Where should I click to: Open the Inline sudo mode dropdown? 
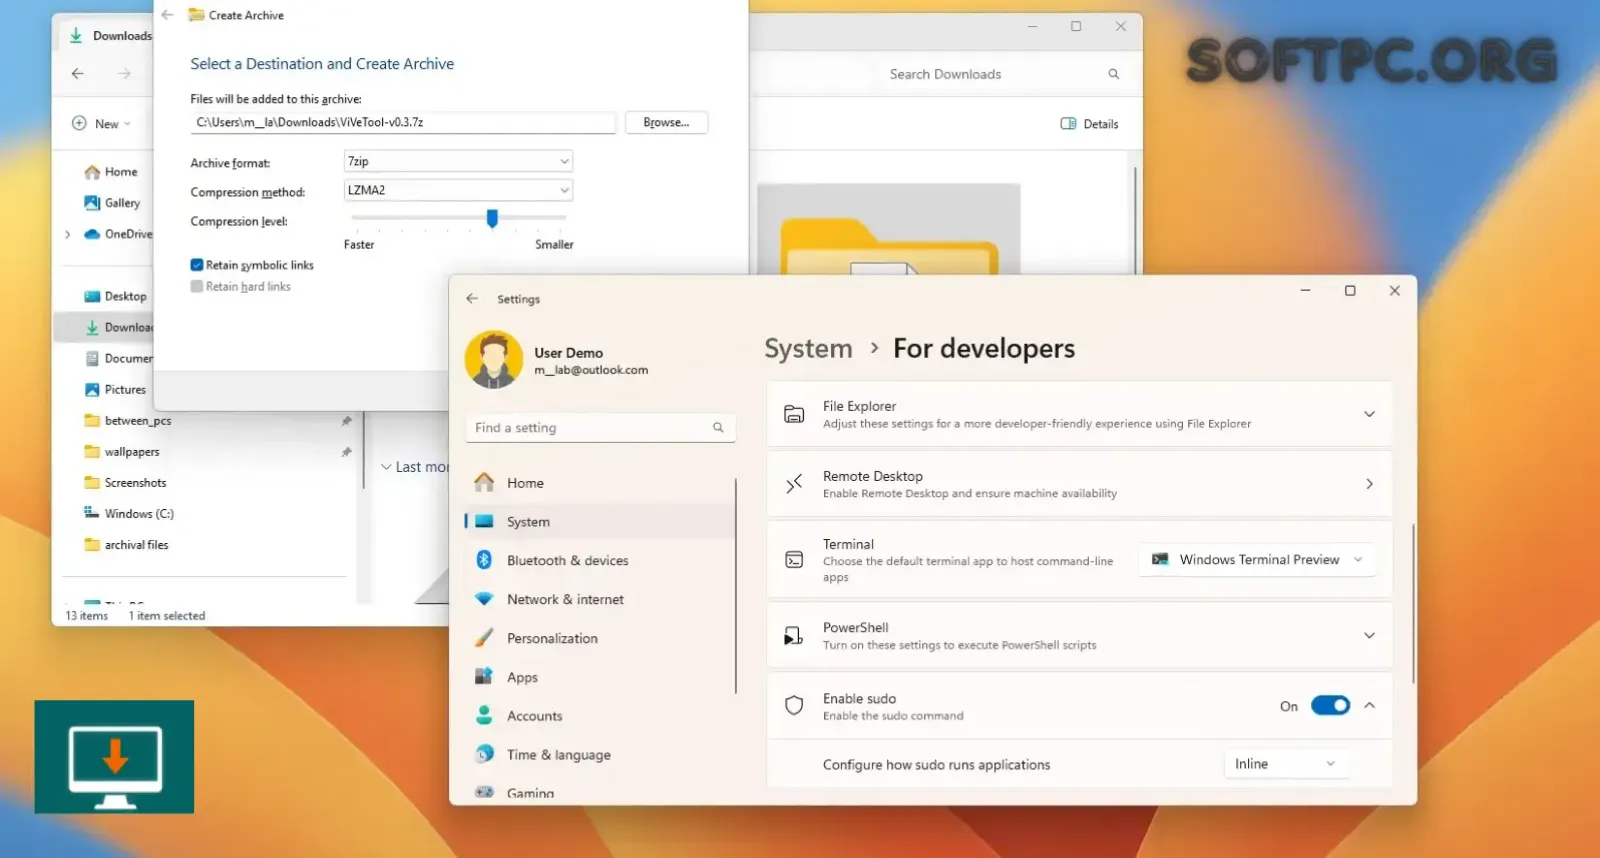coord(1286,764)
